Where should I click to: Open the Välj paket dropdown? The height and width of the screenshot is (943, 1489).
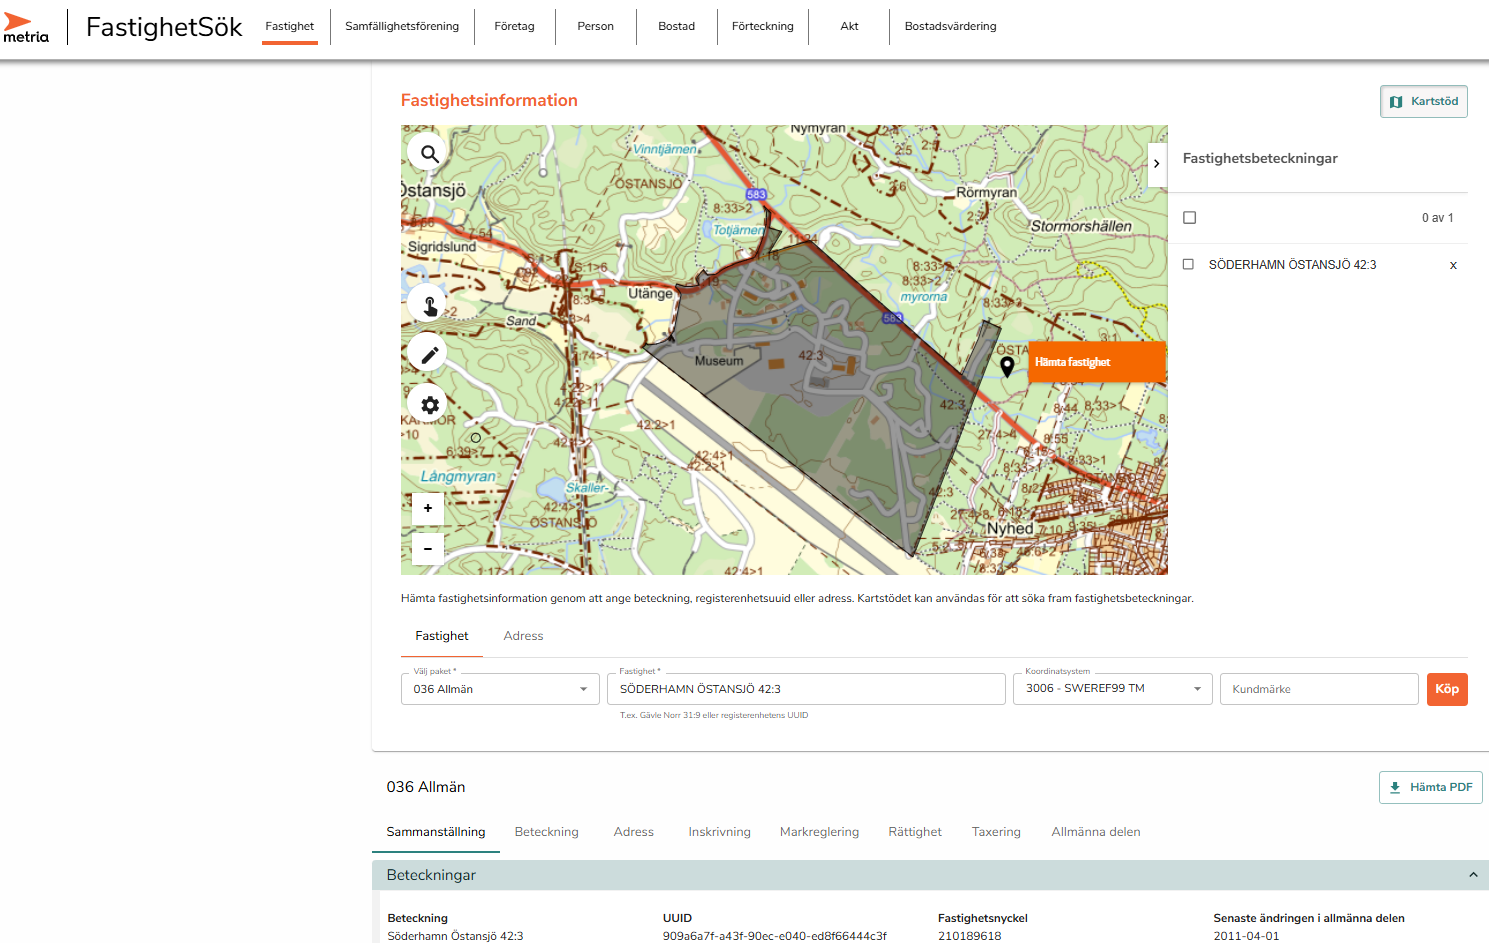click(x=500, y=689)
